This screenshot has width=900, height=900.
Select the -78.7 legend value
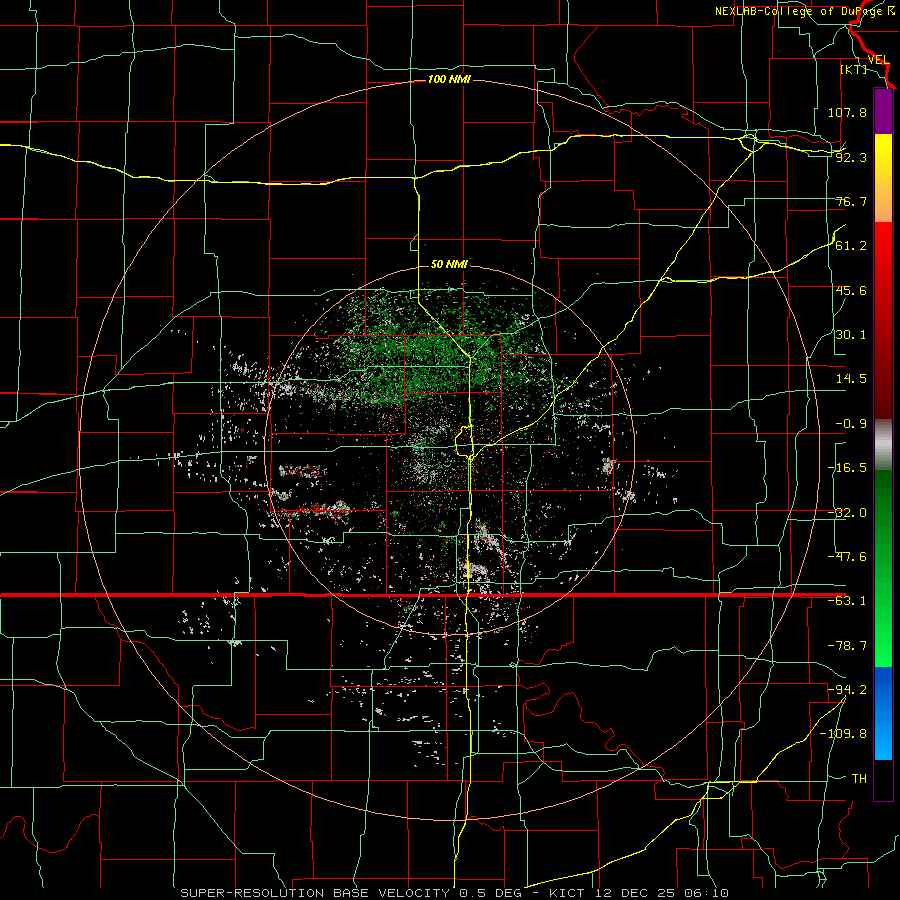tap(847, 646)
